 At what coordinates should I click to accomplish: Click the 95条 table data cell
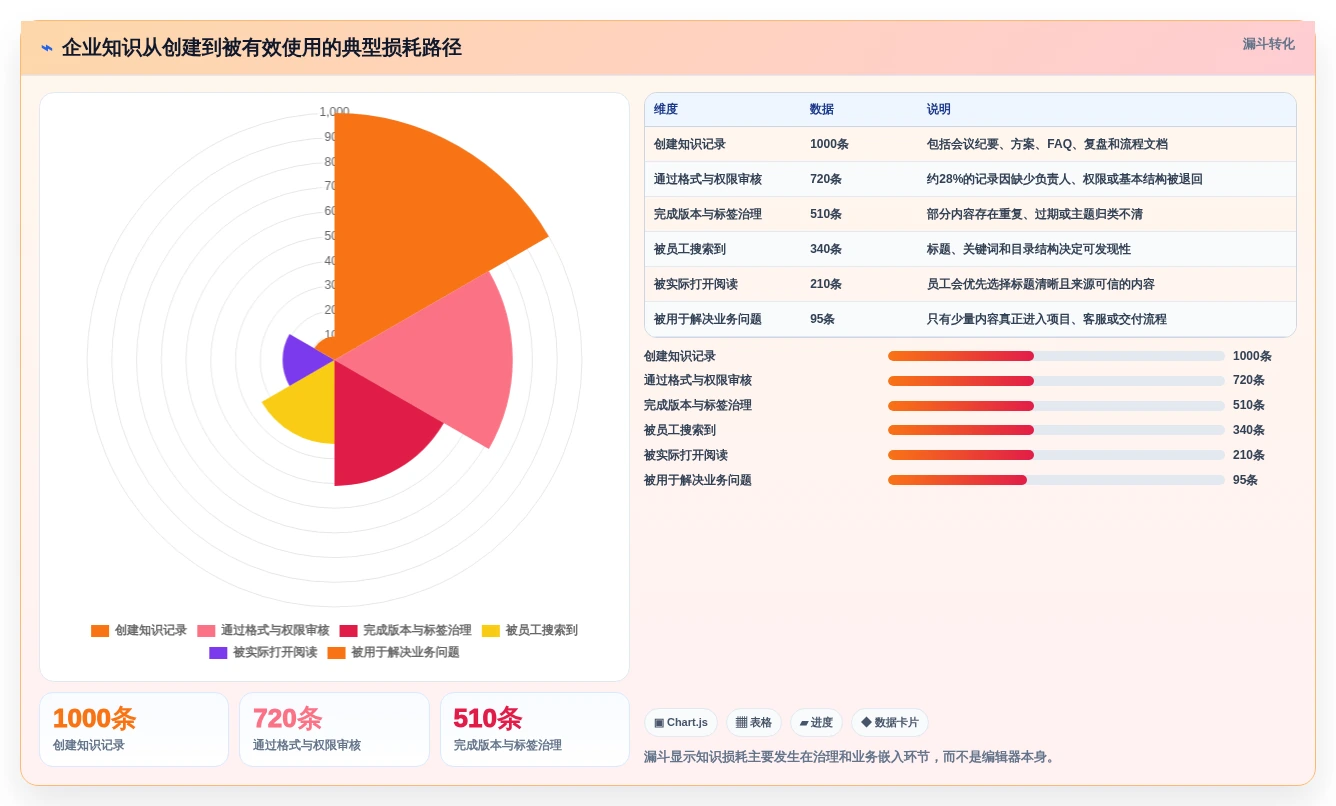(x=822, y=319)
